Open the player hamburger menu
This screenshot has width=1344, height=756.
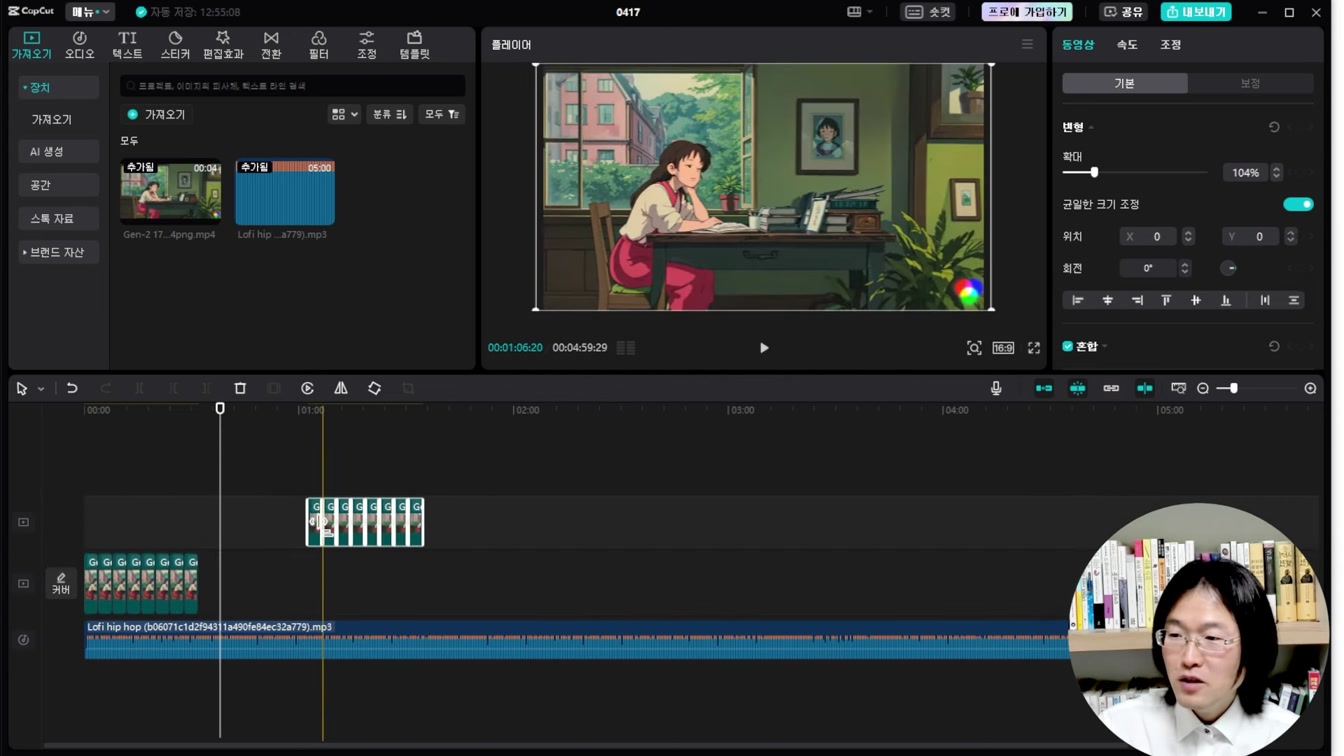point(1027,45)
